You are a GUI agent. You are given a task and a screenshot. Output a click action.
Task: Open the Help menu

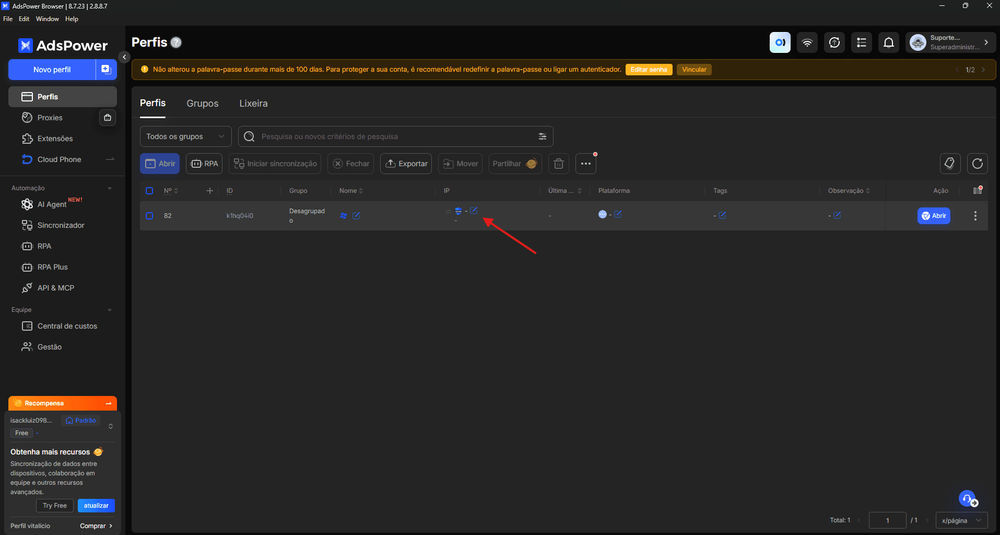pyautogui.click(x=71, y=19)
